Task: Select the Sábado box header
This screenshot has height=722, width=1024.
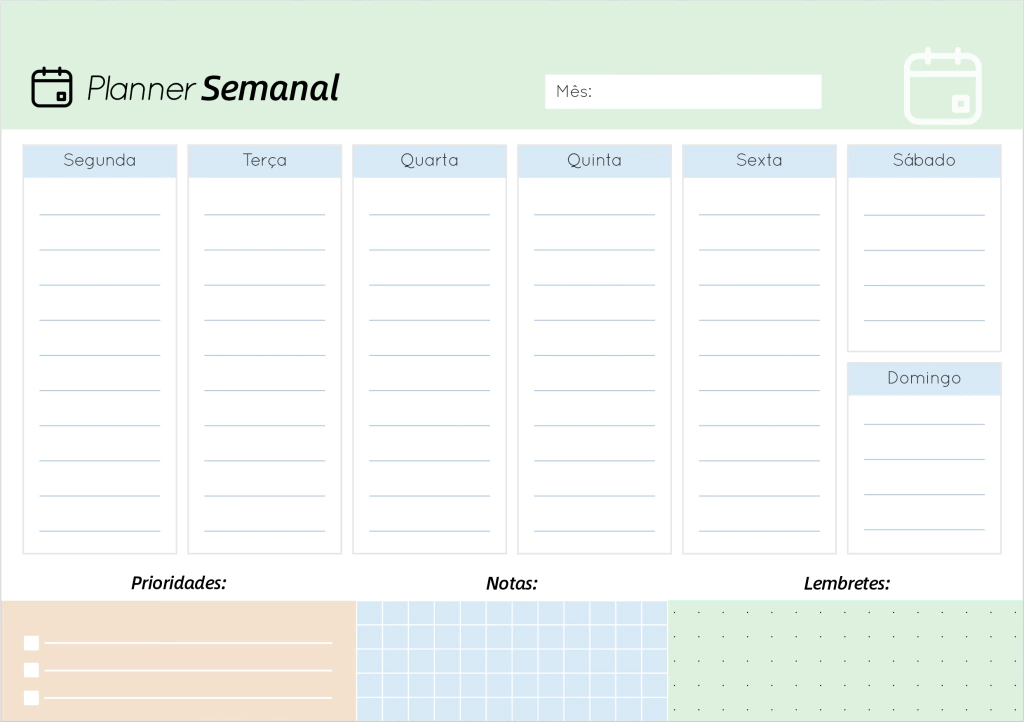Action: click(x=924, y=161)
